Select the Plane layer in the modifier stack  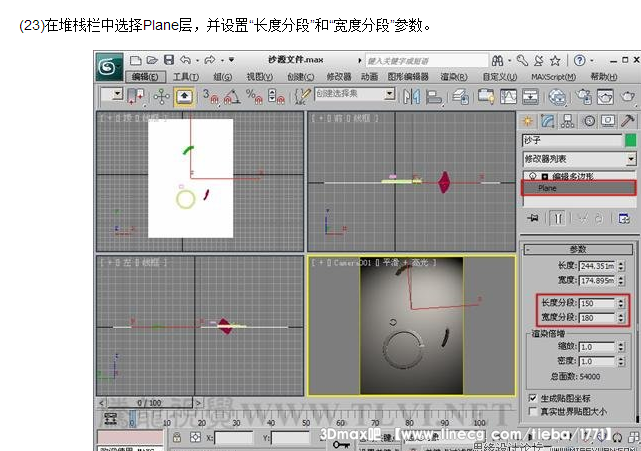pyautogui.click(x=579, y=188)
